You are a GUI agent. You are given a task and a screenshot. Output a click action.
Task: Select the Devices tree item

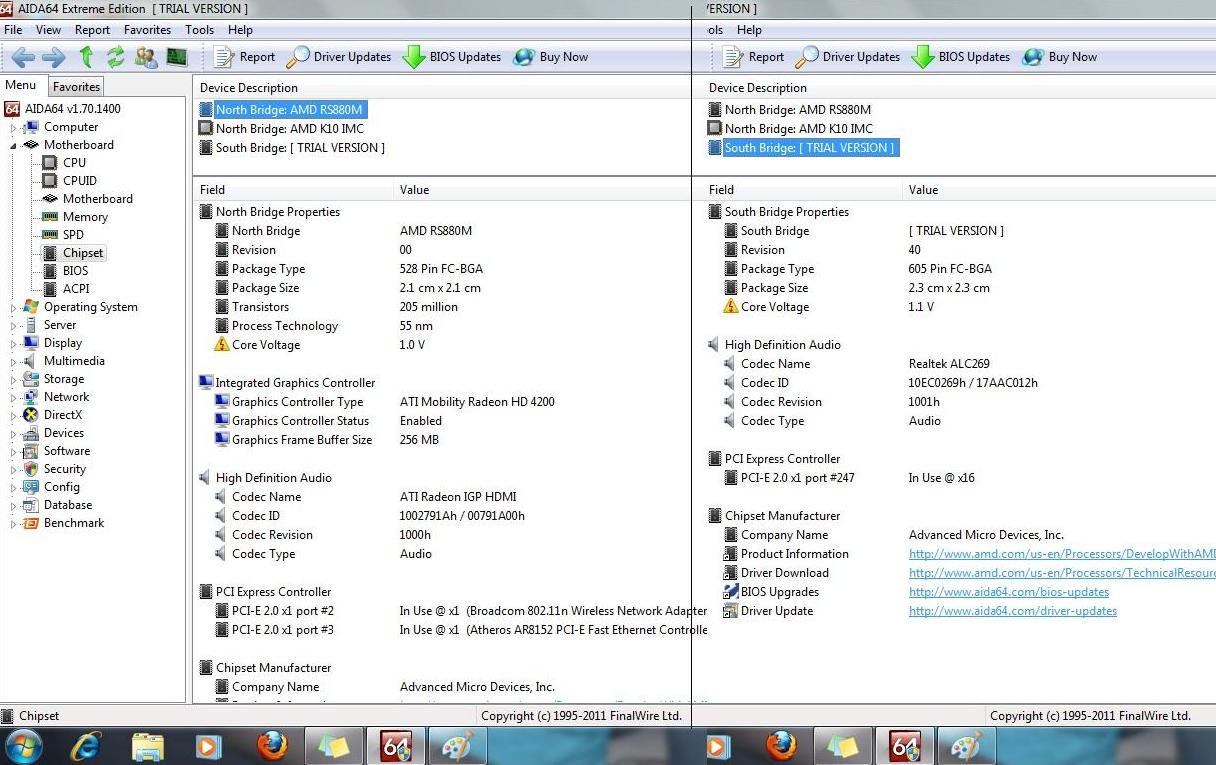point(63,433)
